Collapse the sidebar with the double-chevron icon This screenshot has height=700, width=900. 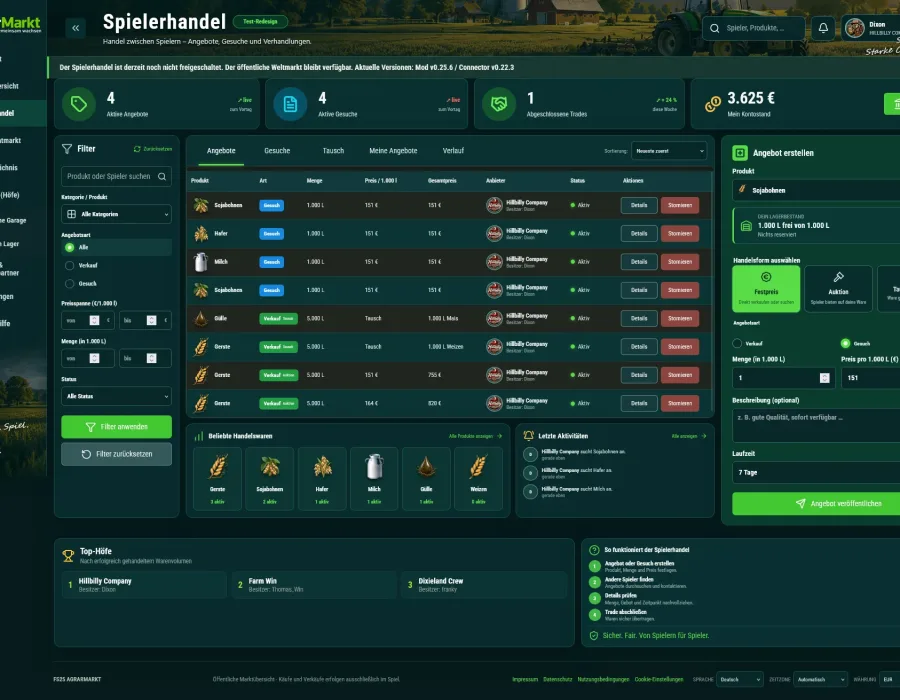point(76,28)
